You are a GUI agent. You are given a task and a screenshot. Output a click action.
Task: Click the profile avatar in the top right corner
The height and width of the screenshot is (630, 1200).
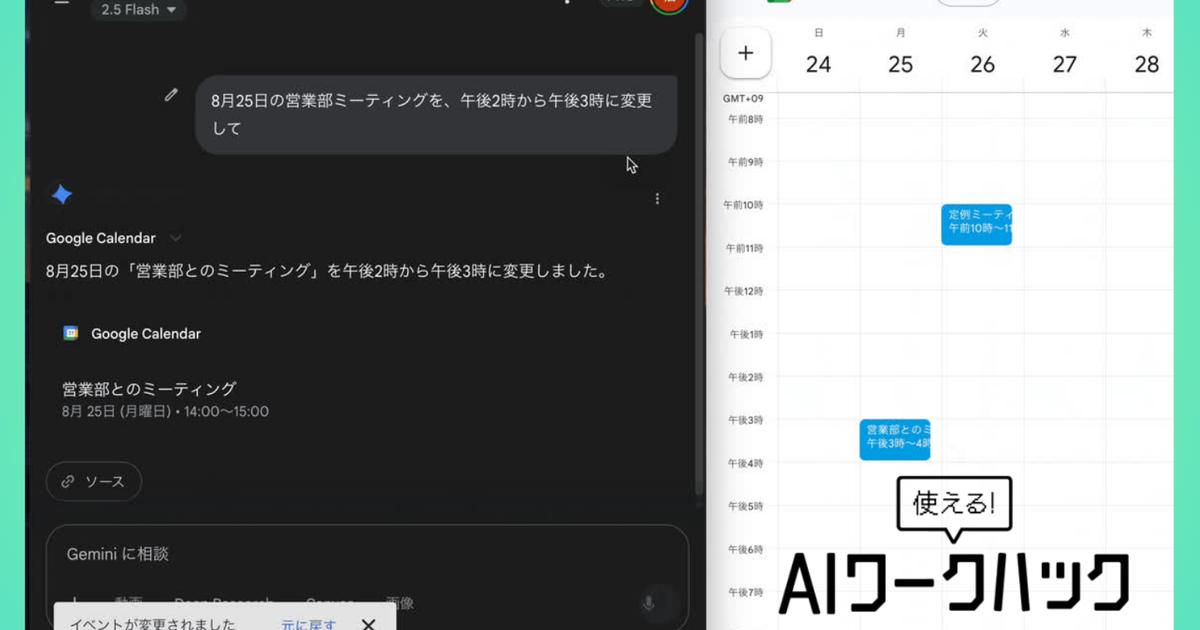click(669, 4)
